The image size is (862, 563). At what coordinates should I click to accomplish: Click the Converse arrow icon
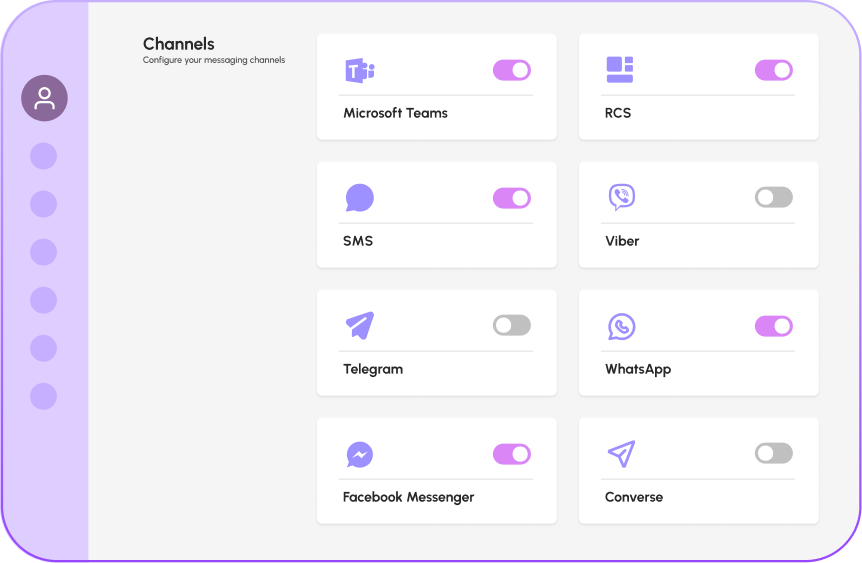[622, 454]
